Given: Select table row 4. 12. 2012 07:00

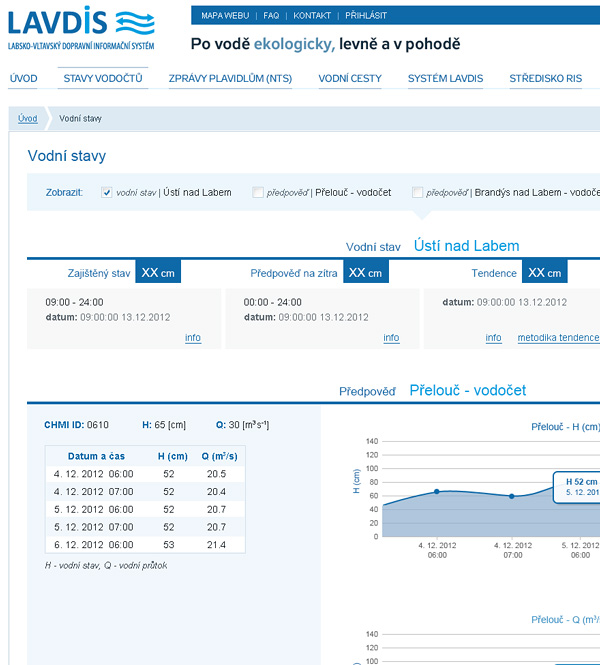Looking at the screenshot, I should (x=145, y=492).
